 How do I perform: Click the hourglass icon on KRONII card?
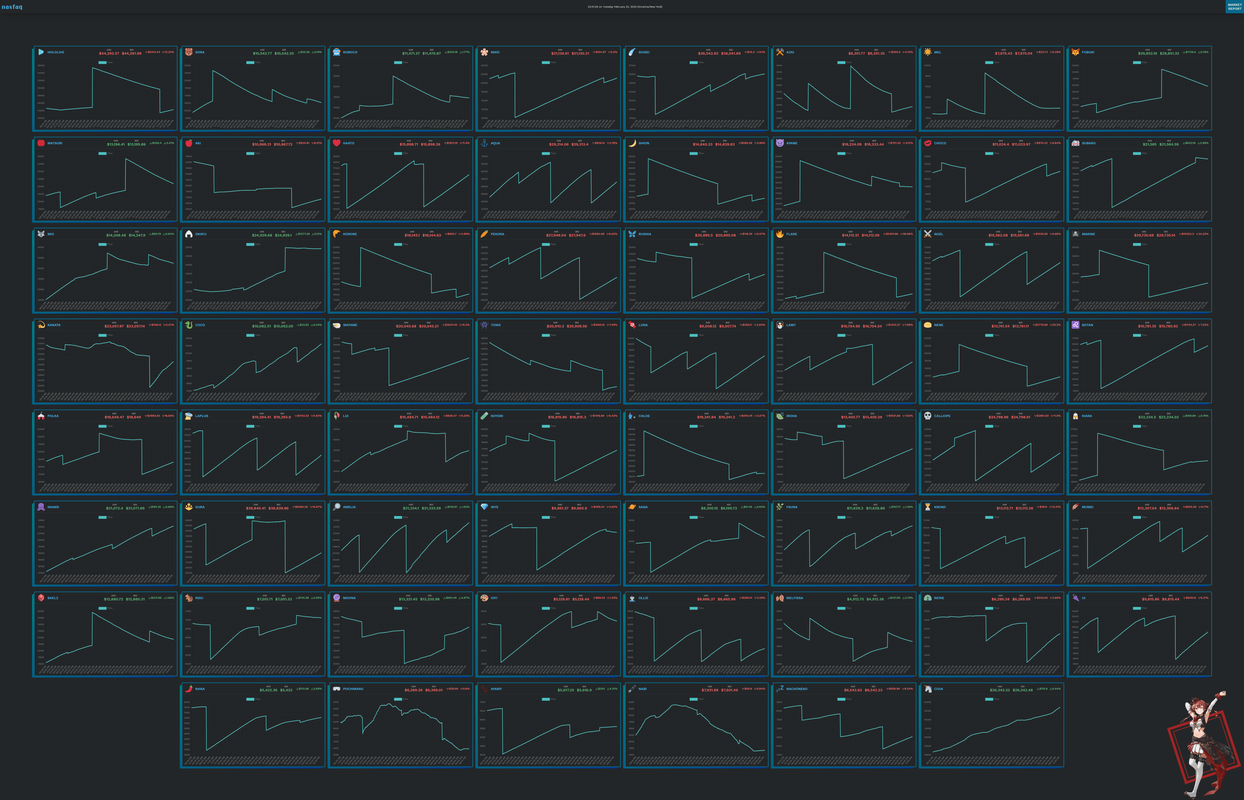pyautogui.click(x=928, y=507)
